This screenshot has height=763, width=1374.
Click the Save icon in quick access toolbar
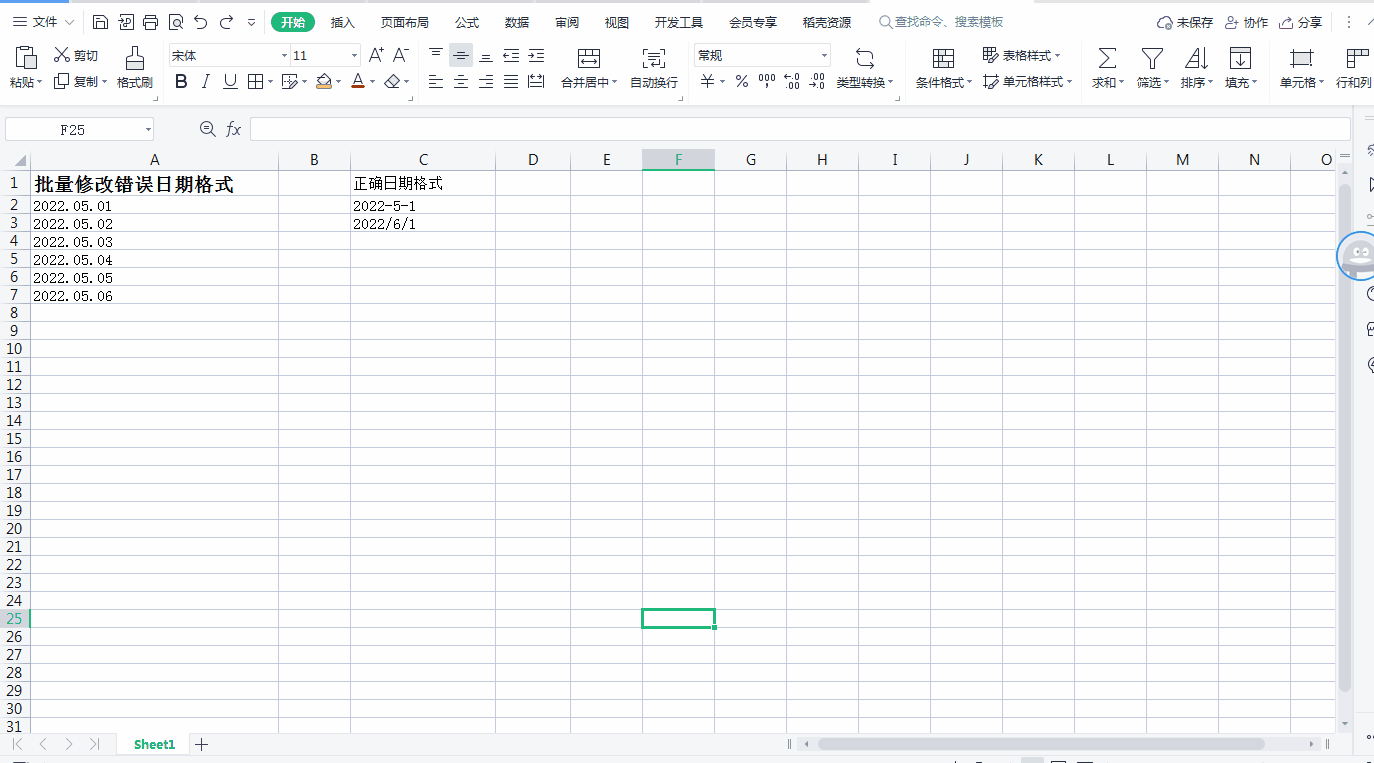click(100, 22)
